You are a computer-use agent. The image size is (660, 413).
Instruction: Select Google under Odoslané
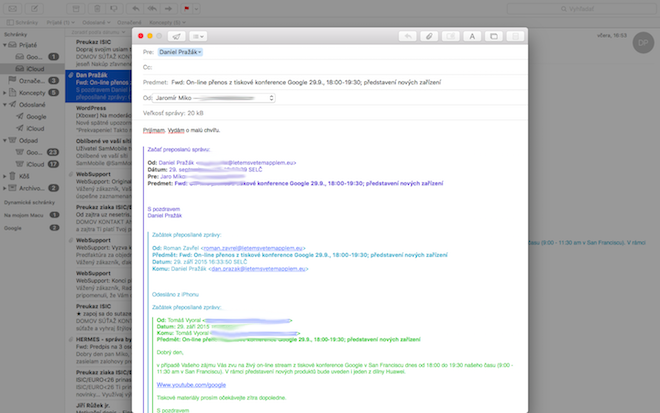pos(33,117)
